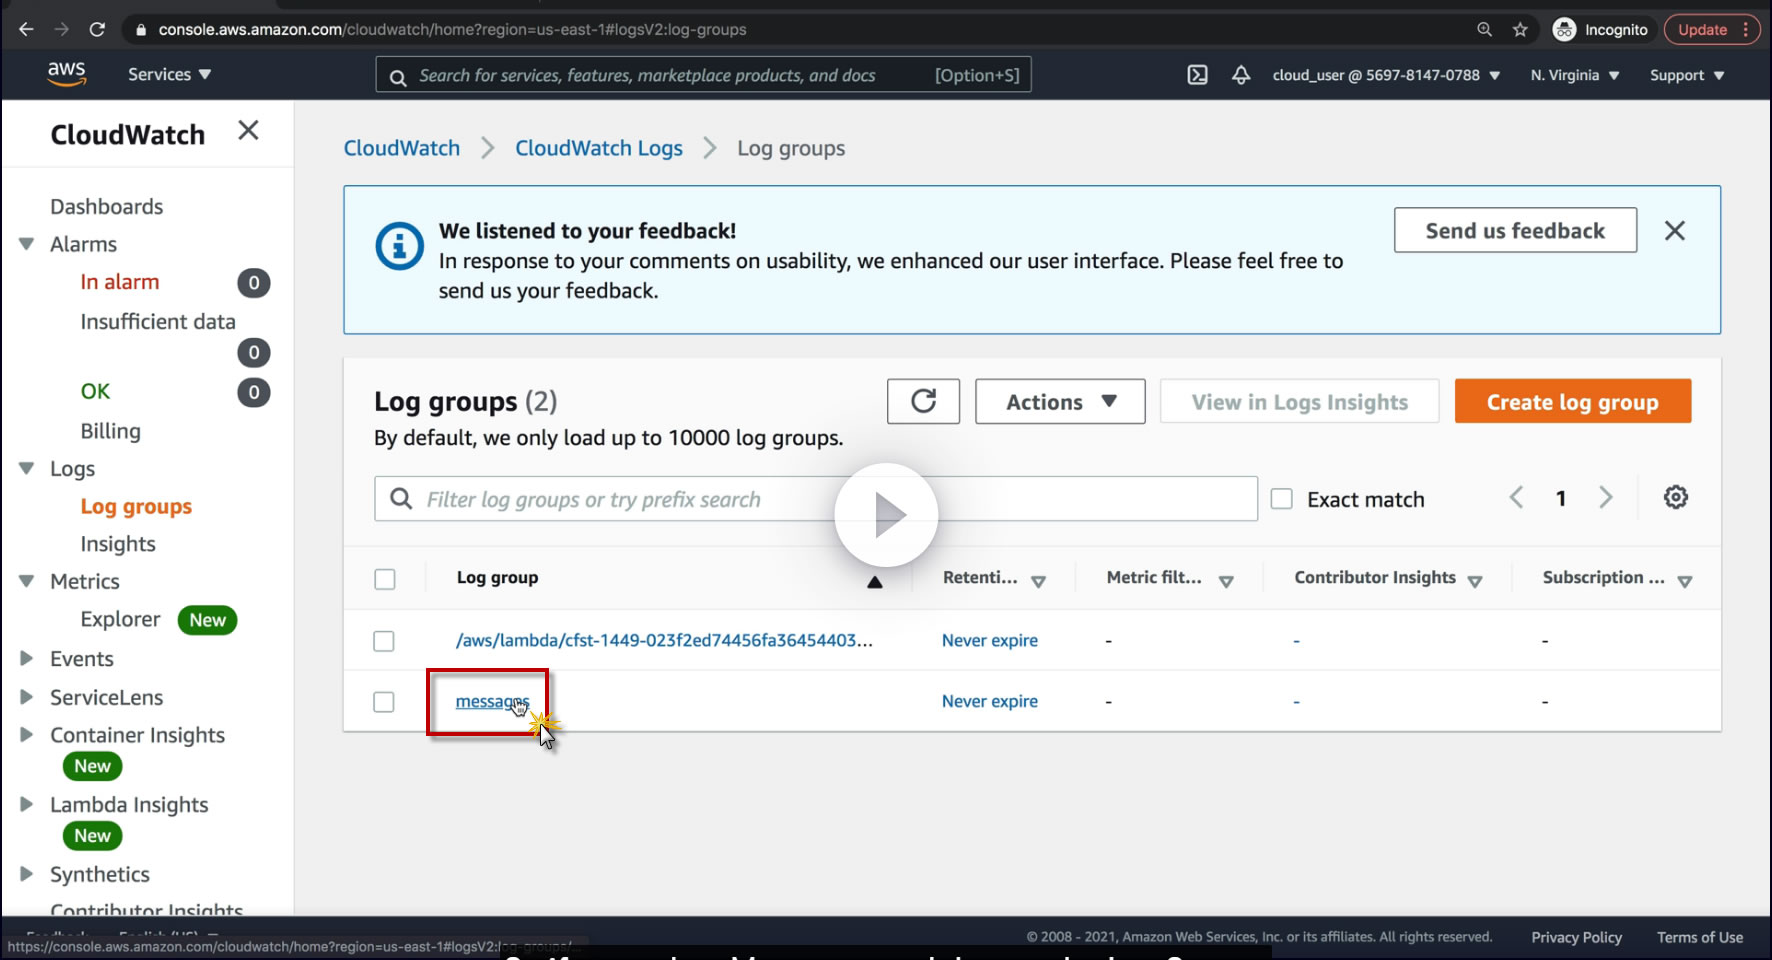Image resolution: width=1772 pixels, height=960 pixels.
Task: Go to next page of log groups
Action: click(x=1605, y=498)
